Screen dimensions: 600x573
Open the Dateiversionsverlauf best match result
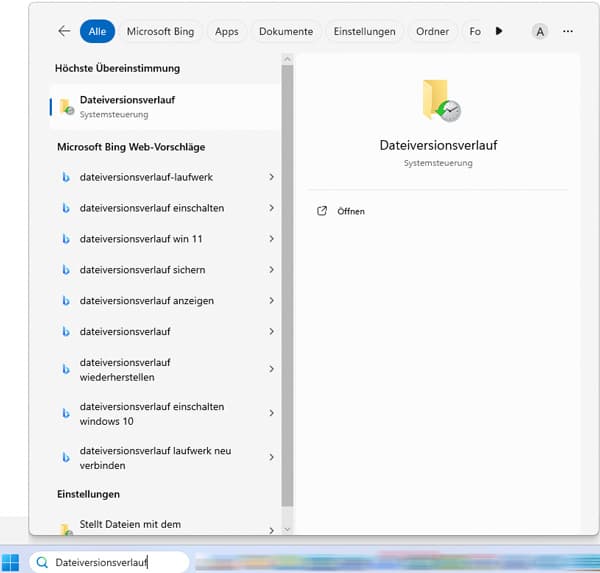pyautogui.click(x=165, y=107)
